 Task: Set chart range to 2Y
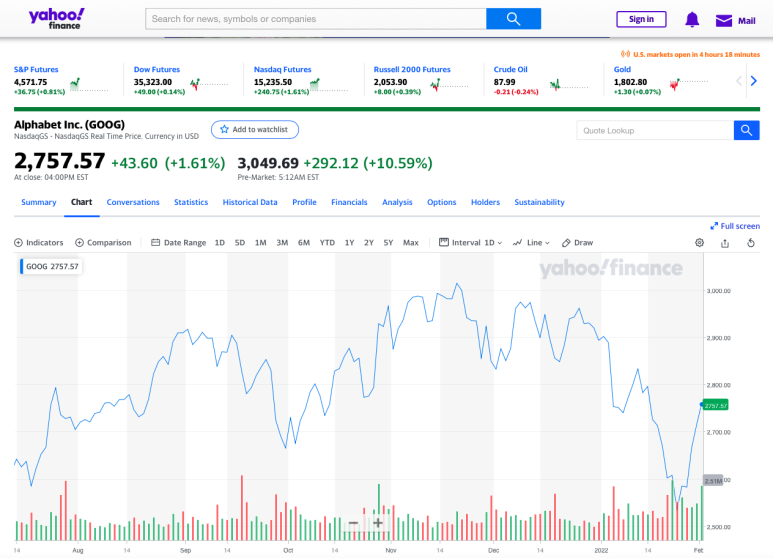[x=369, y=243]
